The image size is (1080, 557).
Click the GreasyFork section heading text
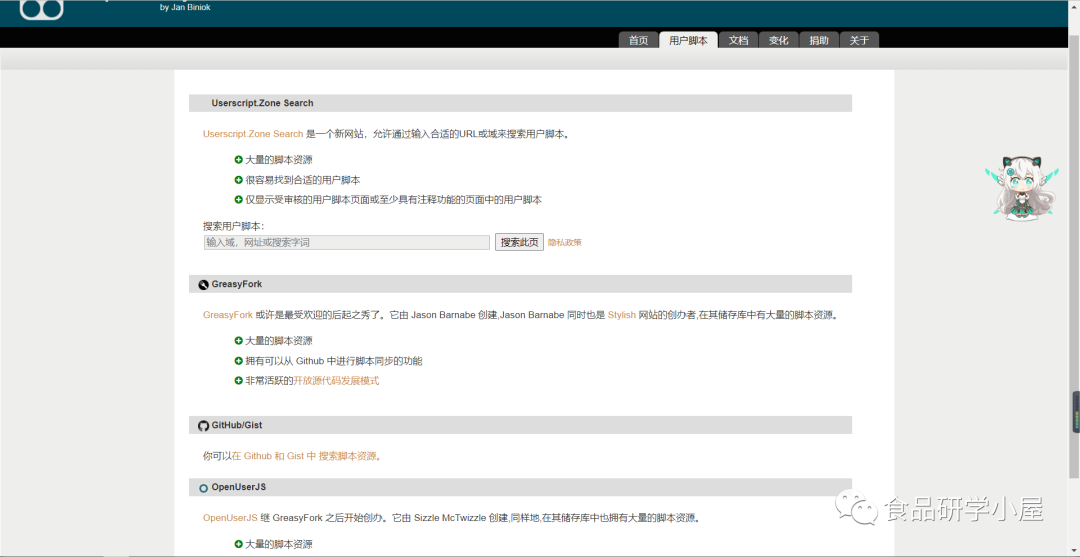click(x=237, y=284)
